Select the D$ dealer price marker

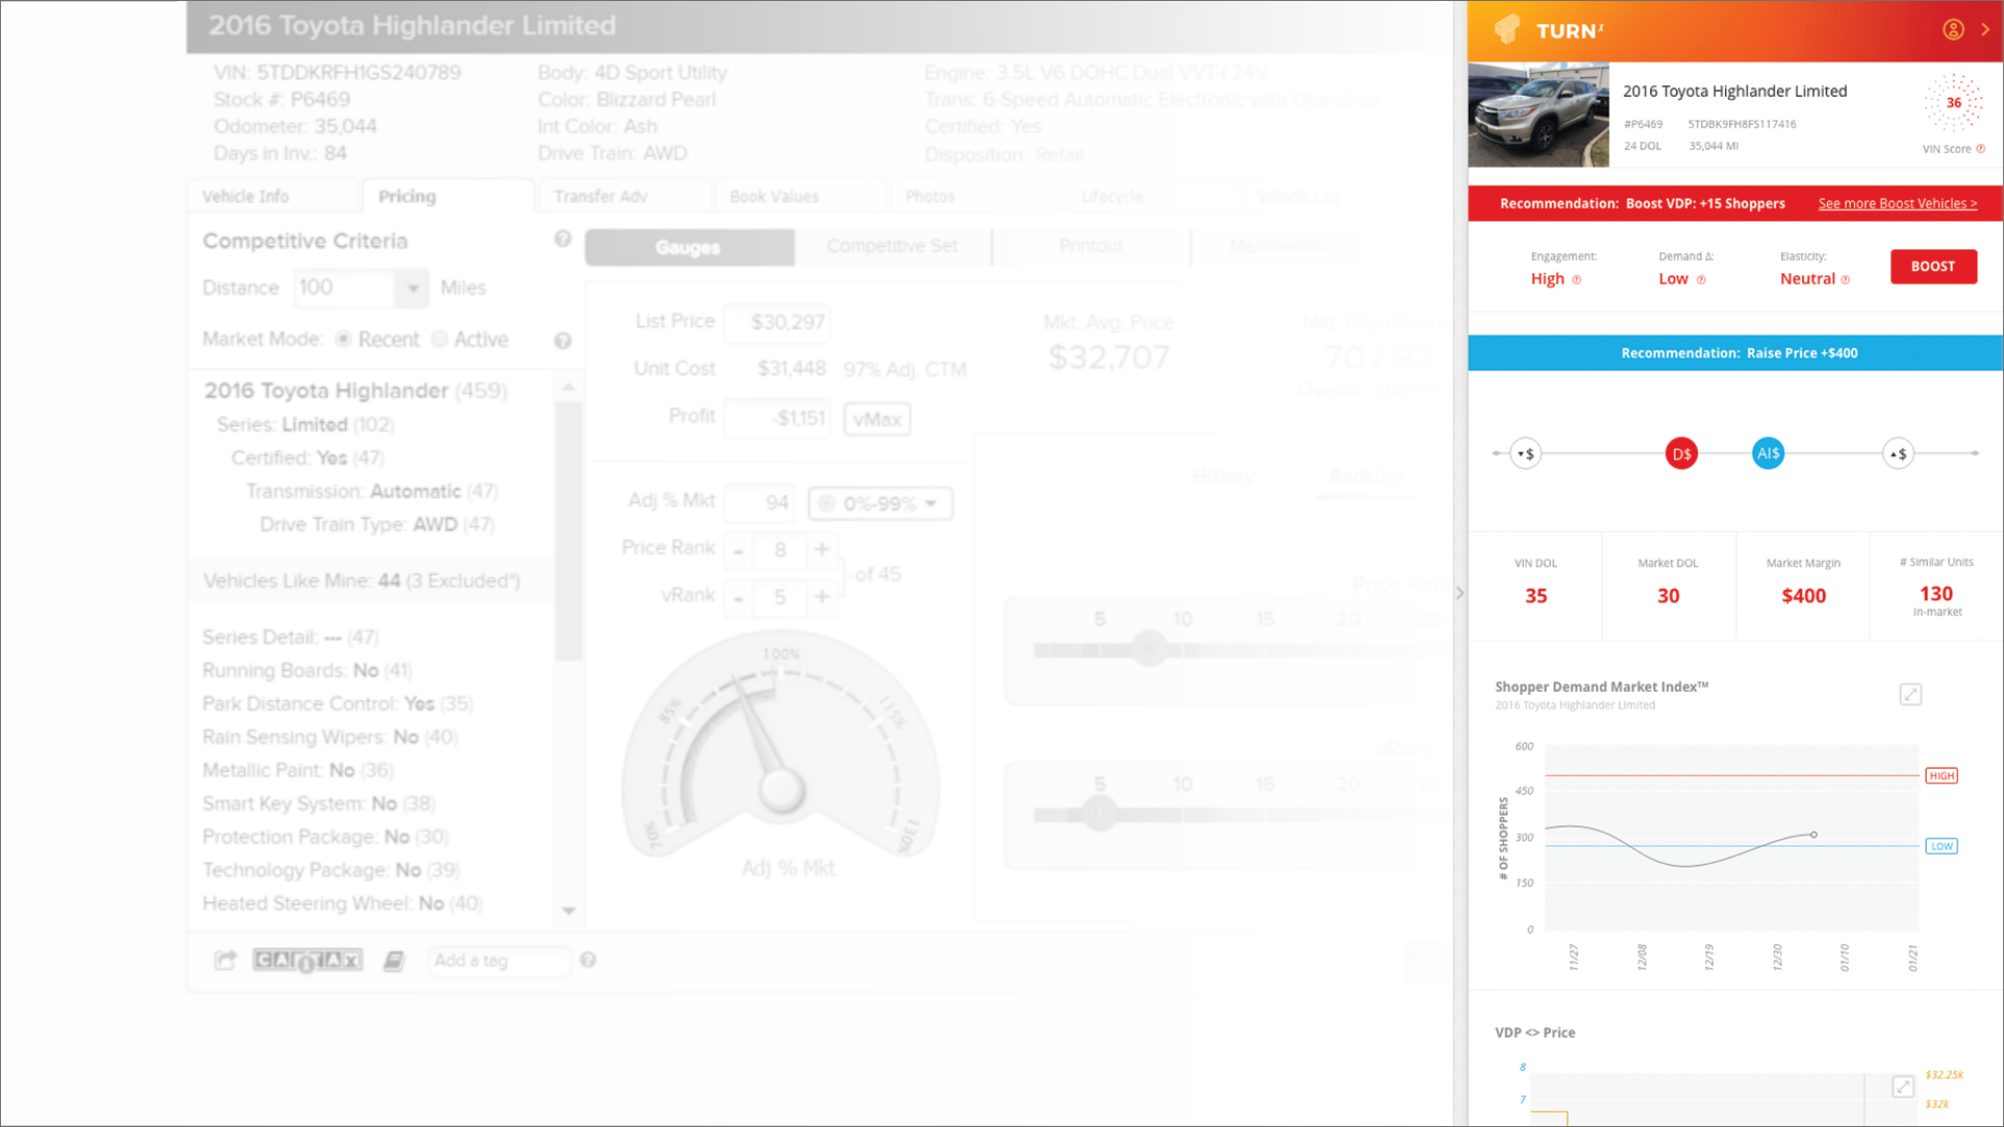pos(1681,454)
